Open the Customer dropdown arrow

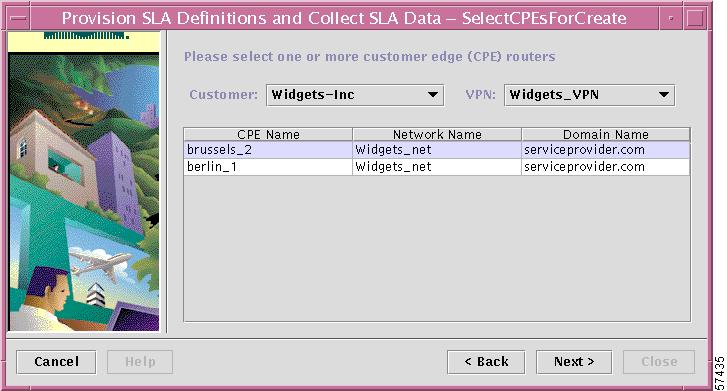point(433,95)
